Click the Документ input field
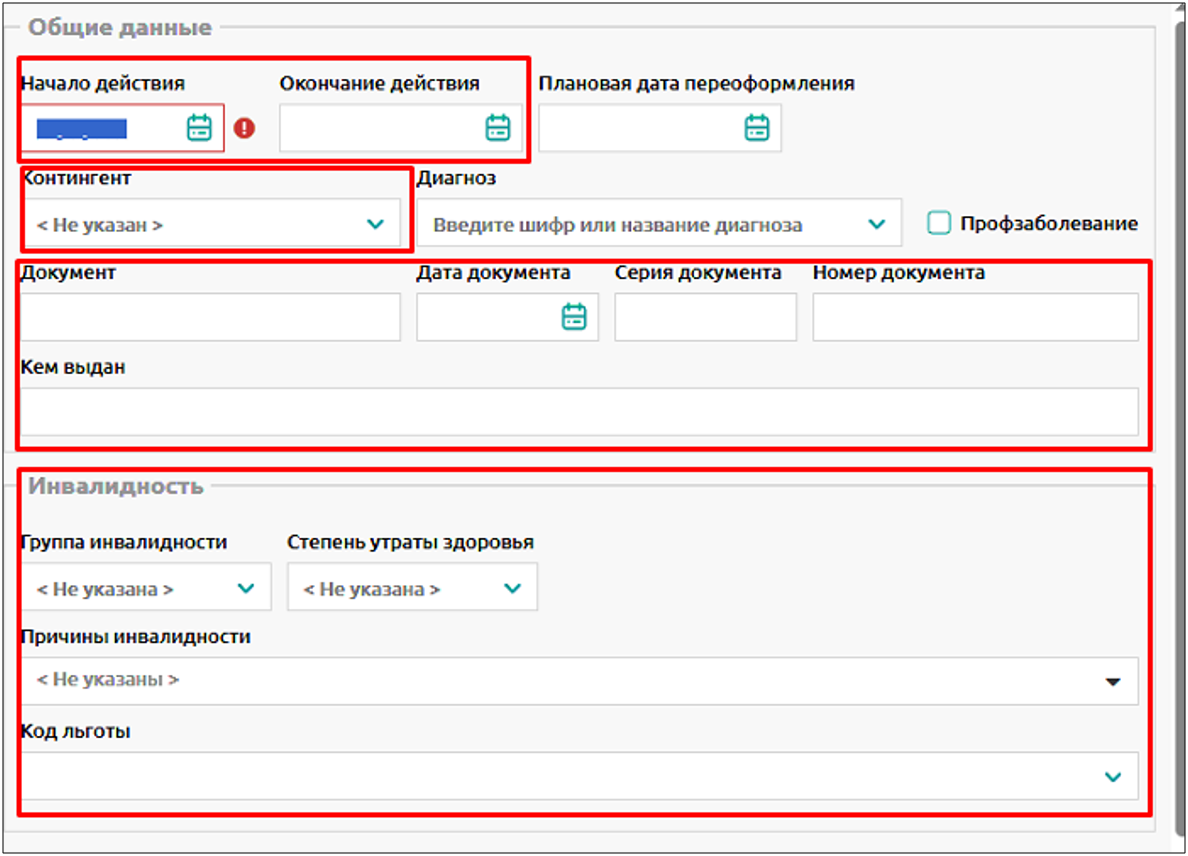Viewport: 1188px width, 856px height. pos(210,317)
